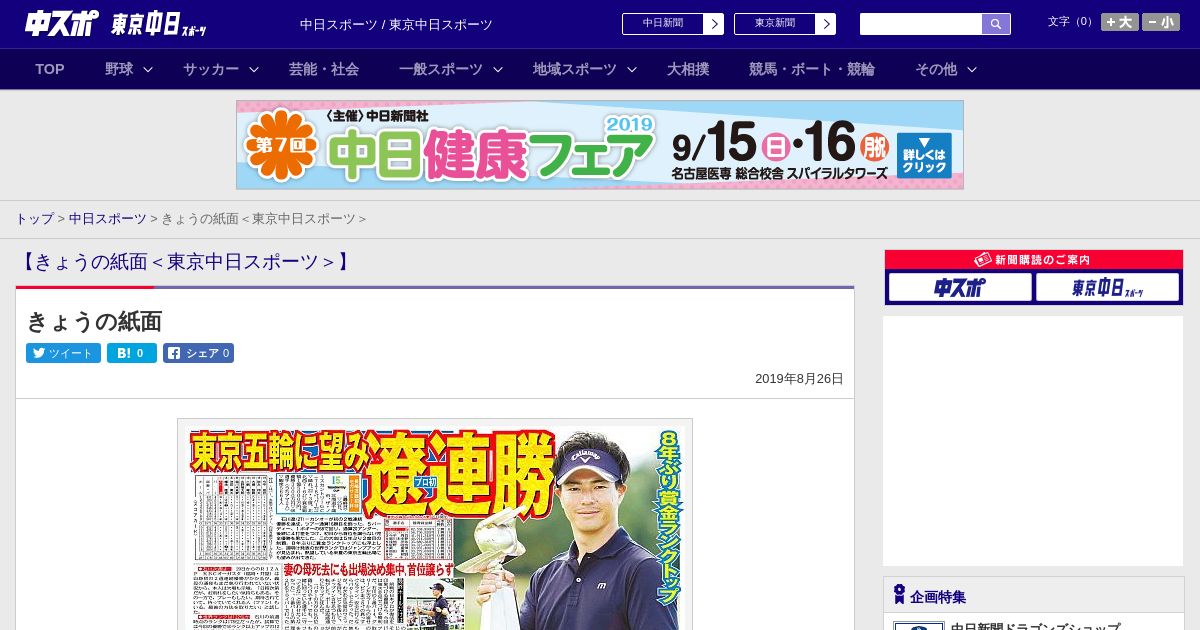1200x630 pixels.
Task: Go to 中日スポーツ breadcrumb link
Action: pos(108,219)
